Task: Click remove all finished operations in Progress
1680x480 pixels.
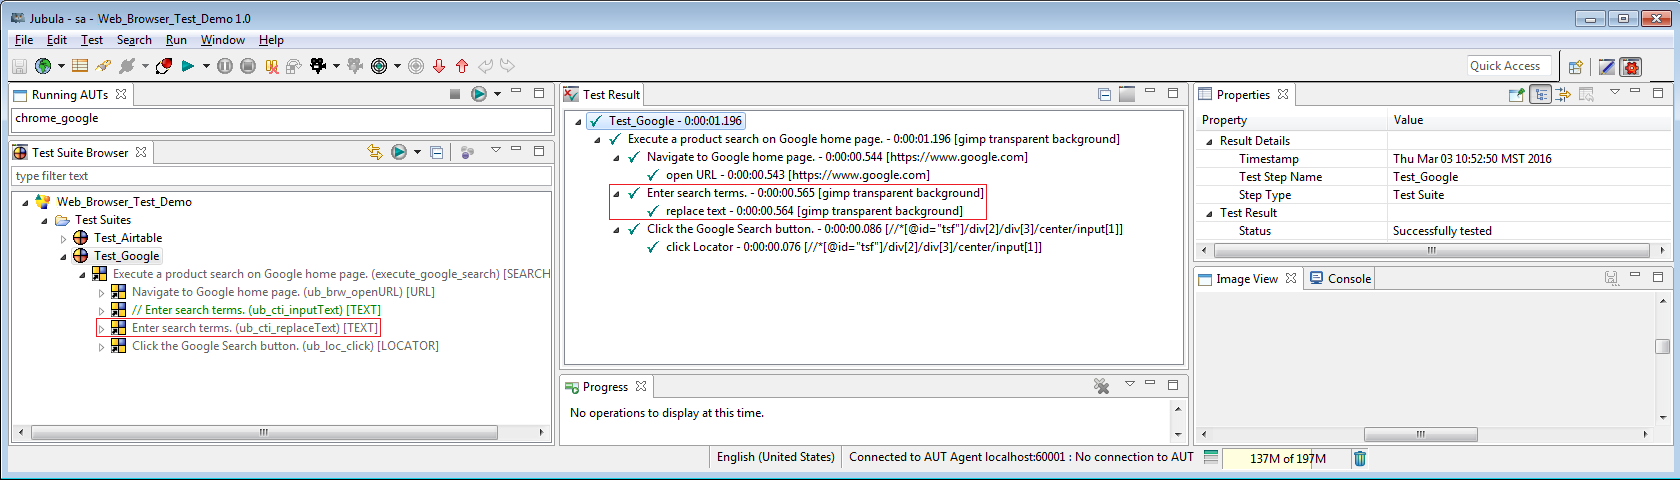Action: [1102, 386]
